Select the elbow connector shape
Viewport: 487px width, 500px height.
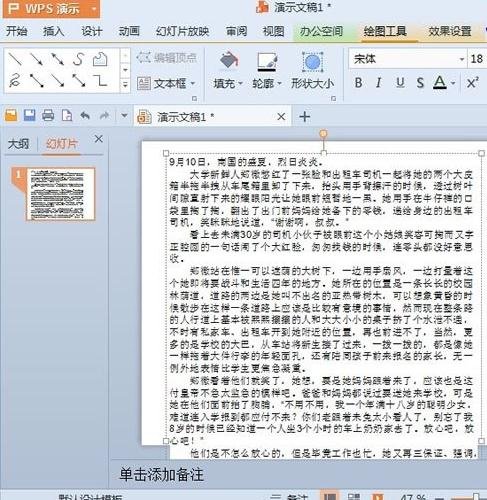(x=100, y=80)
